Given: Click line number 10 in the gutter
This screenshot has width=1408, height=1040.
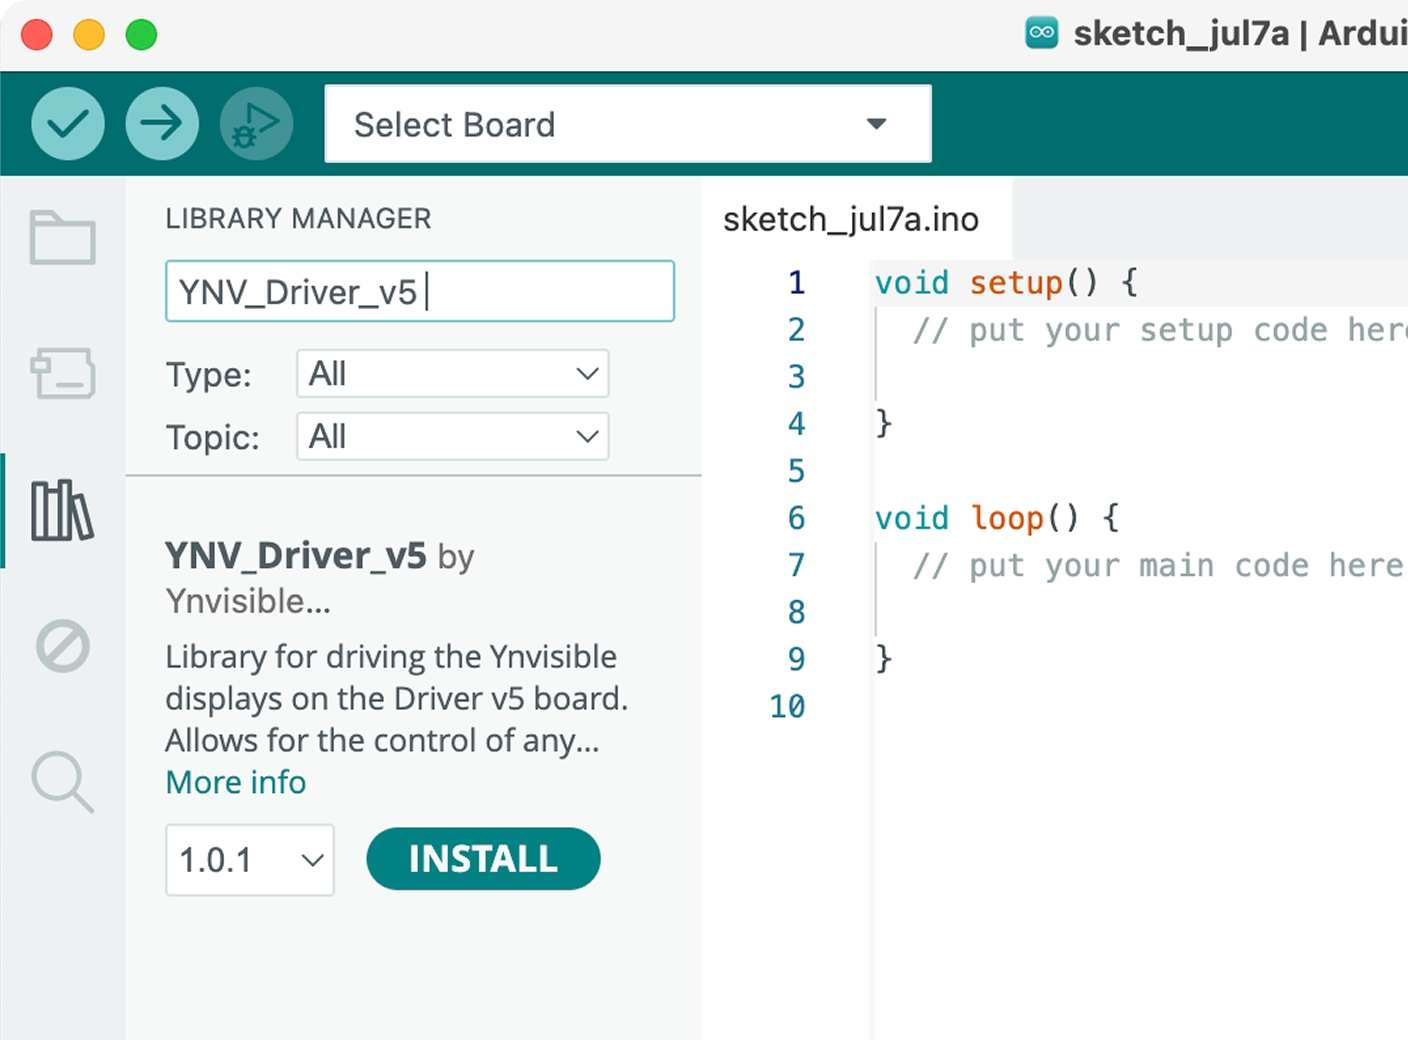Looking at the screenshot, I should pyautogui.click(x=787, y=707).
